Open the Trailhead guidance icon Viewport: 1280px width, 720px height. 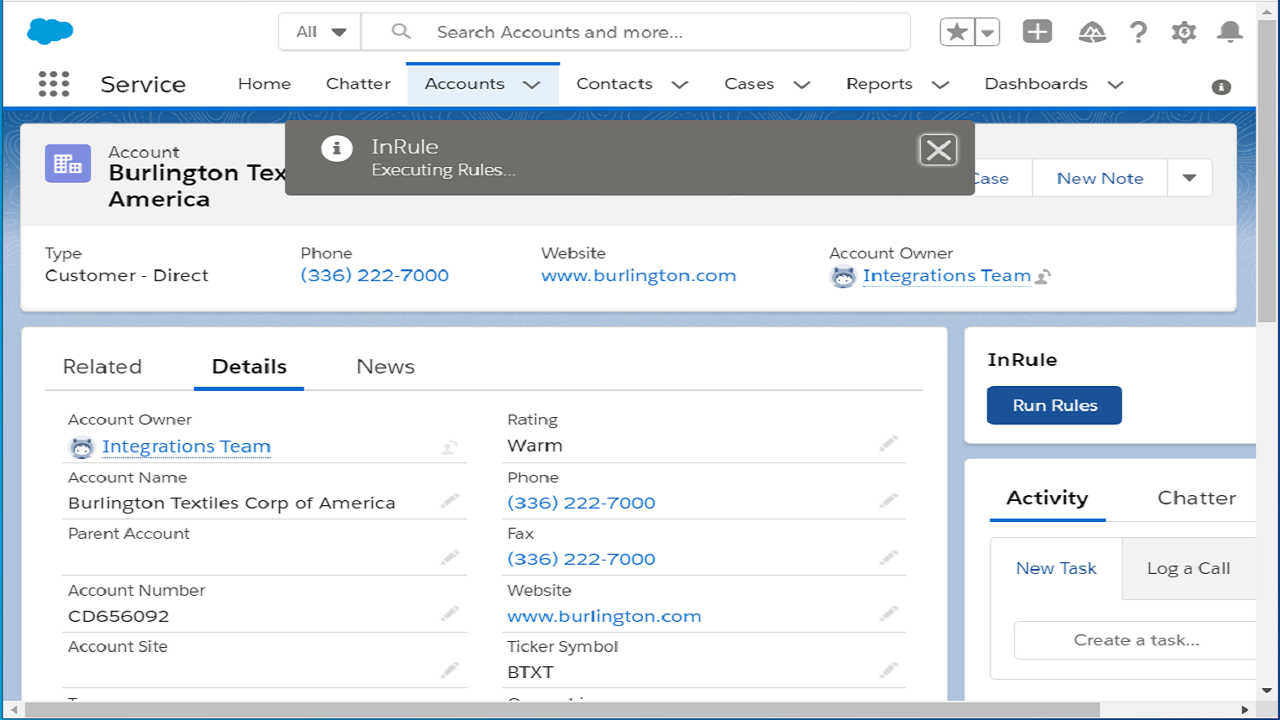(x=1092, y=32)
